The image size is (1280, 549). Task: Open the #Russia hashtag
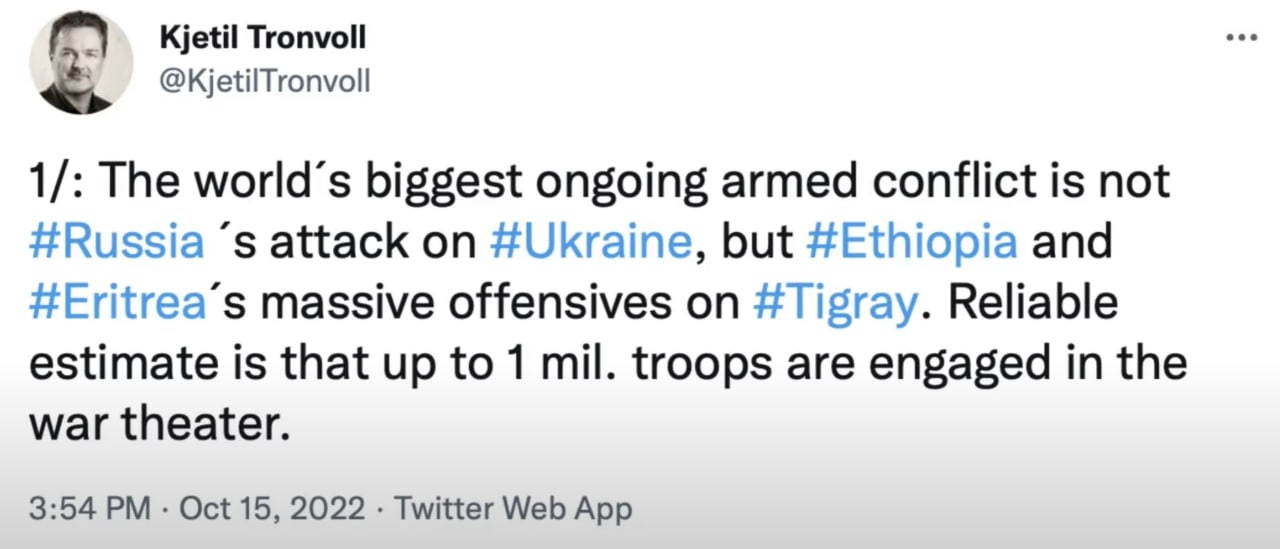pos(116,243)
